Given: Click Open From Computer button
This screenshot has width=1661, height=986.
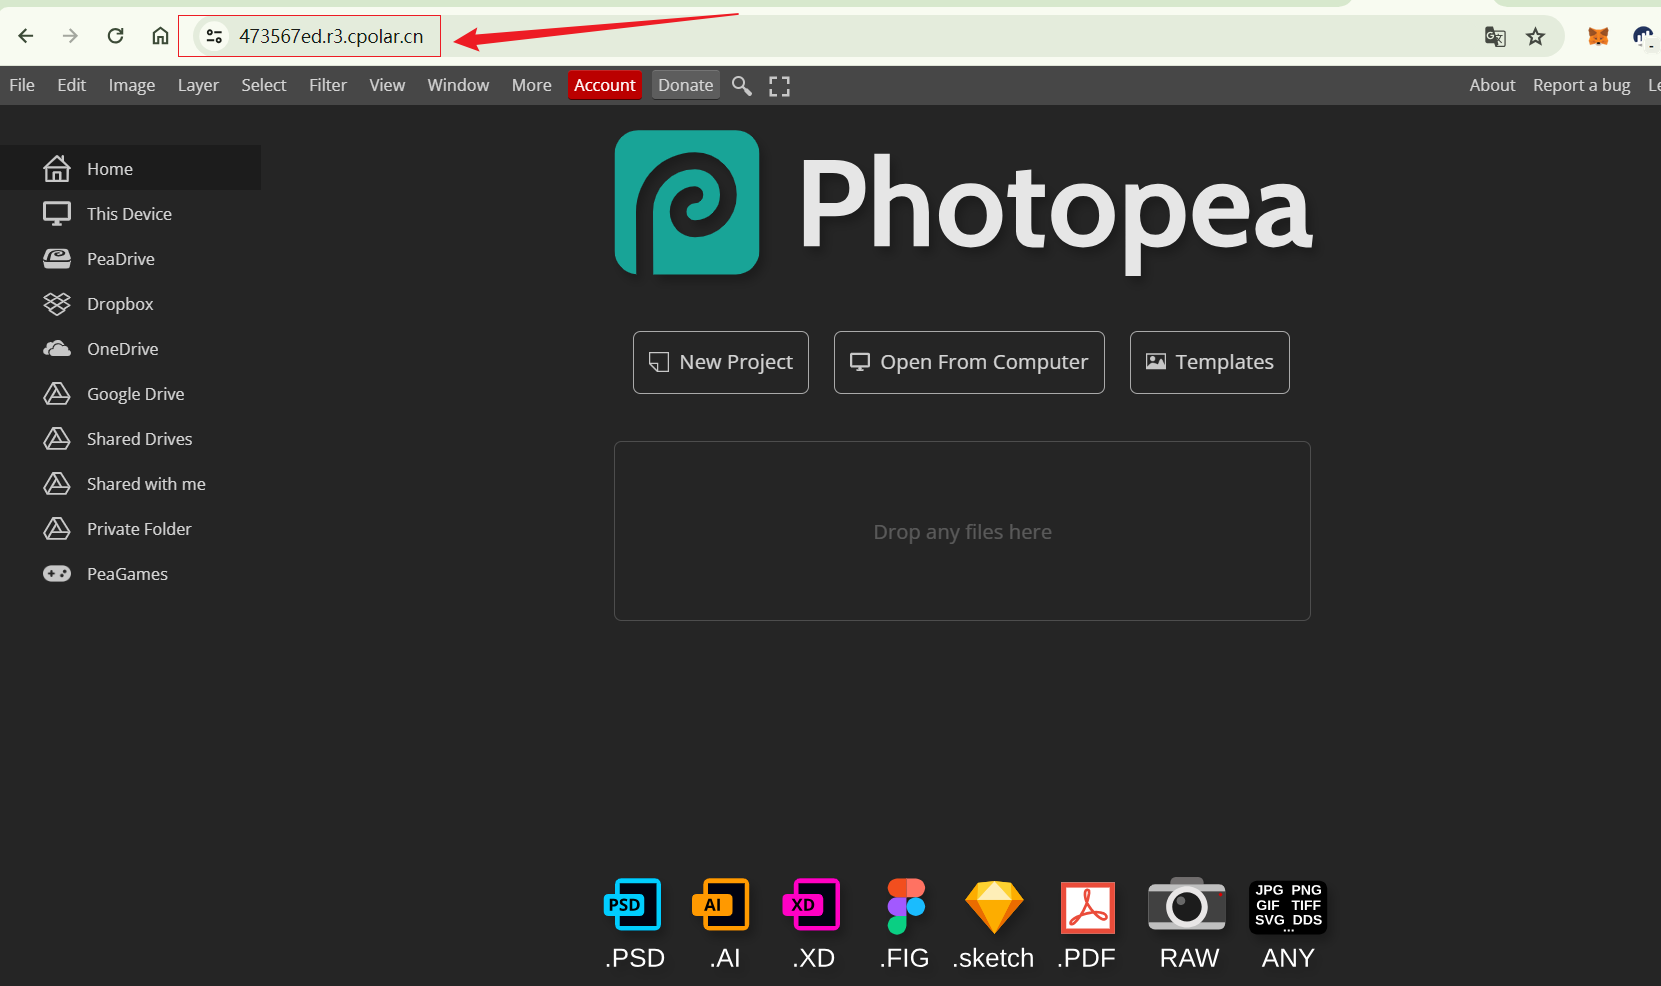Looking at the screenshot, I should click(x=969, y=362).
